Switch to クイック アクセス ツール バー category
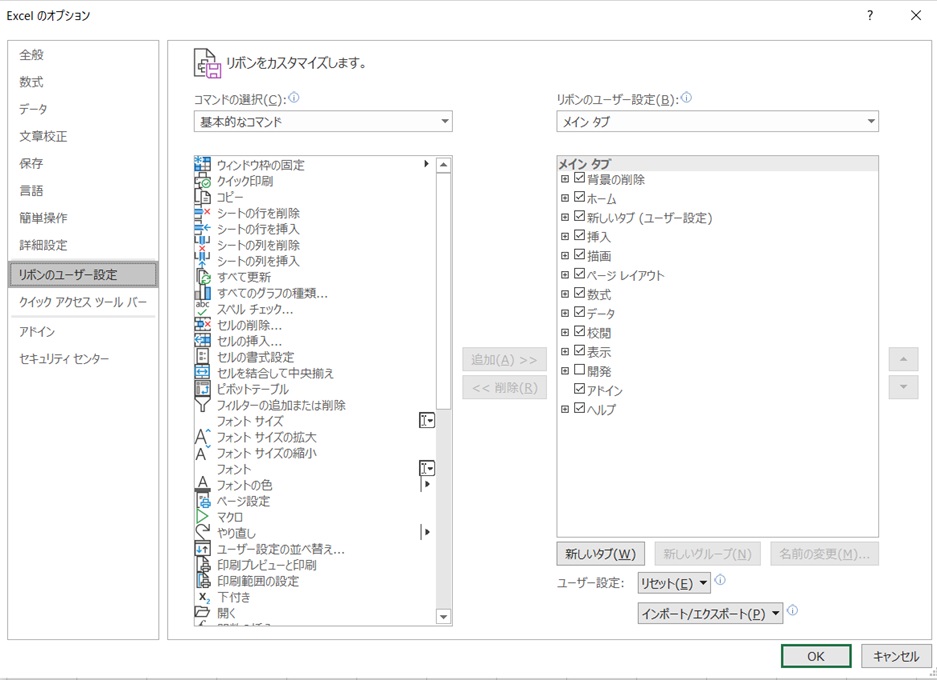The width and height of the screenshot is (937, 680). click(83, 302)
